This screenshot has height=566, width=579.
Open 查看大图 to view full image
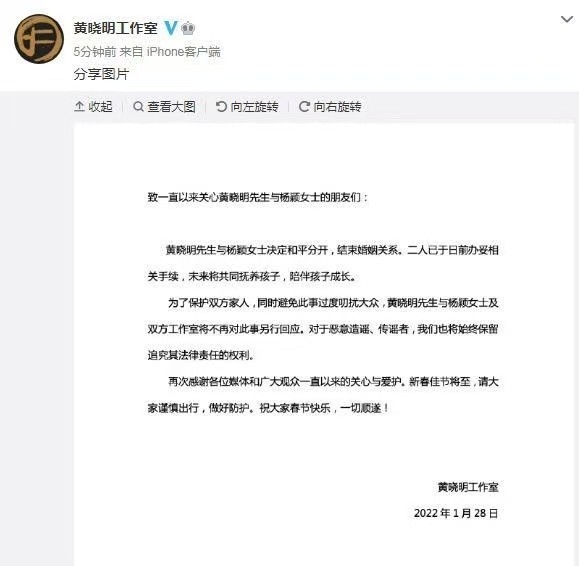tap(164, 107)
